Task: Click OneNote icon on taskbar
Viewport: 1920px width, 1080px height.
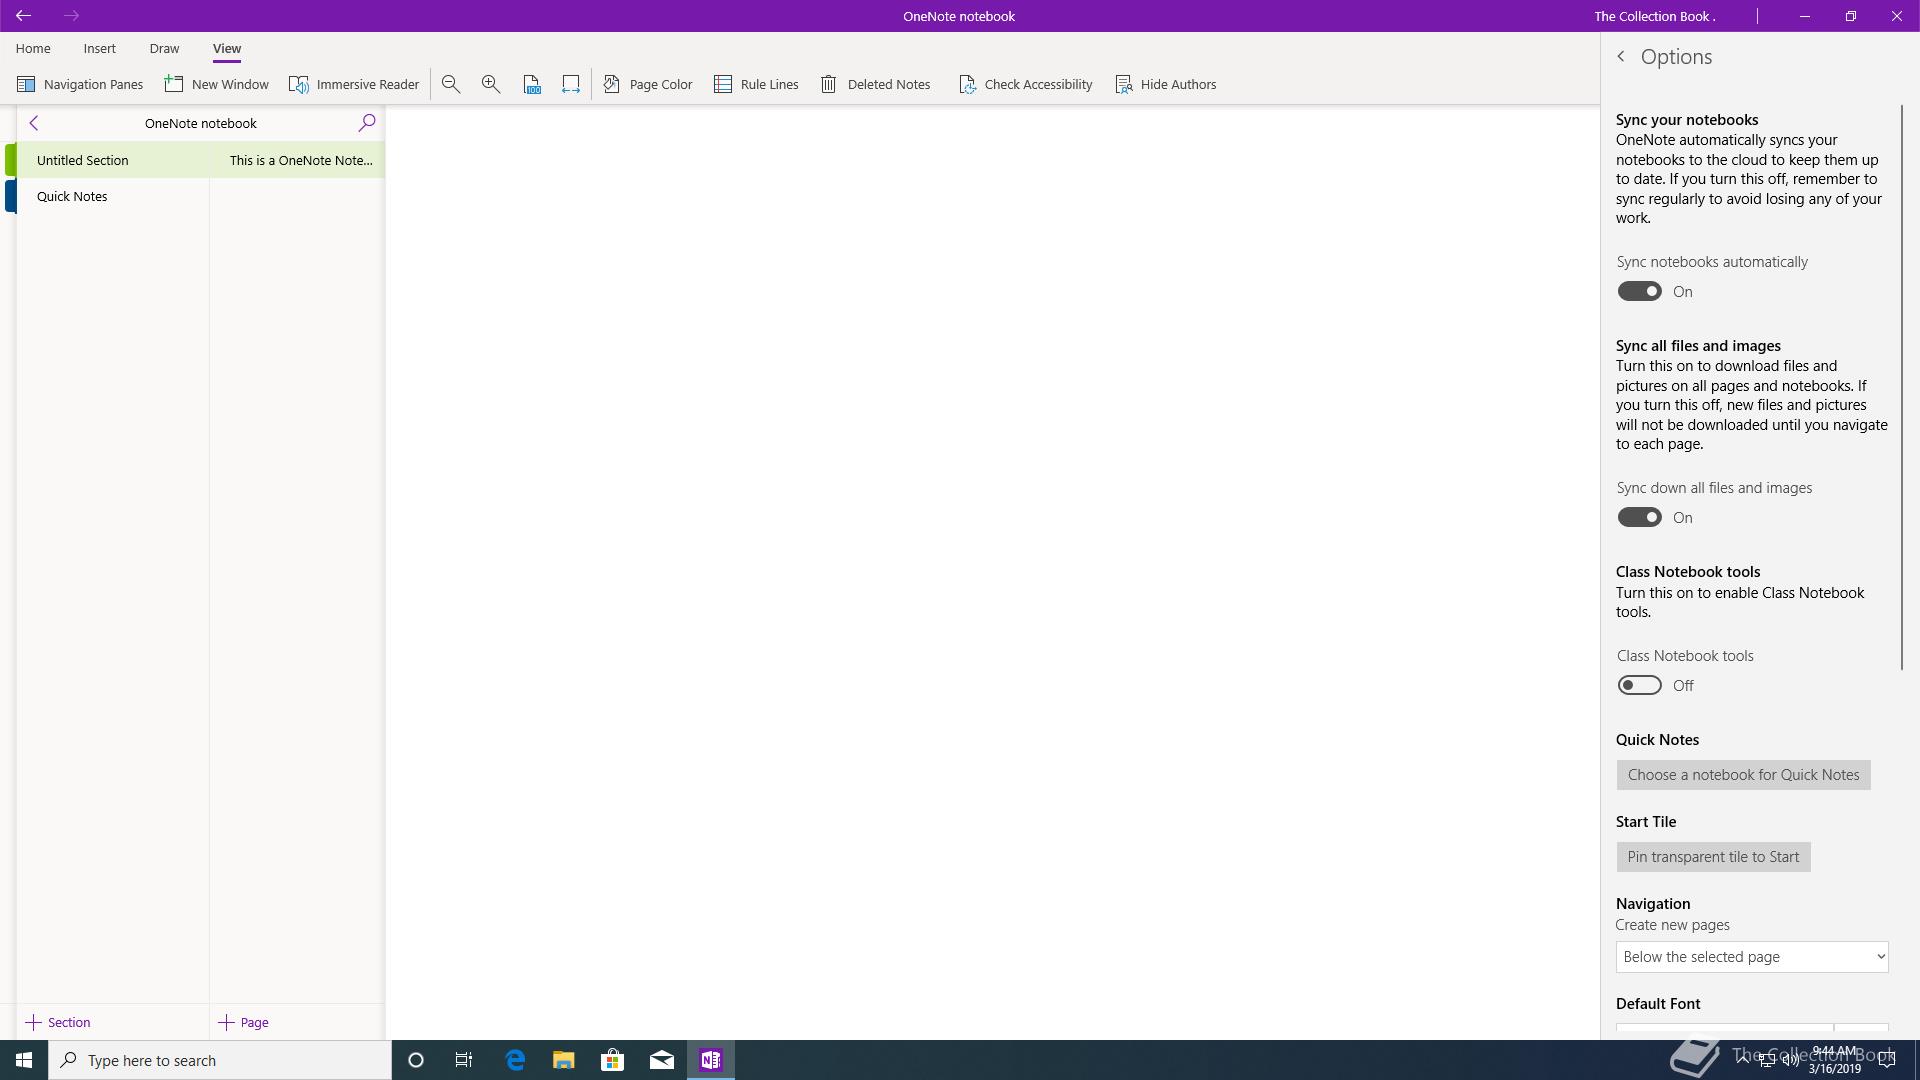Action: [x=711, y=1060]
